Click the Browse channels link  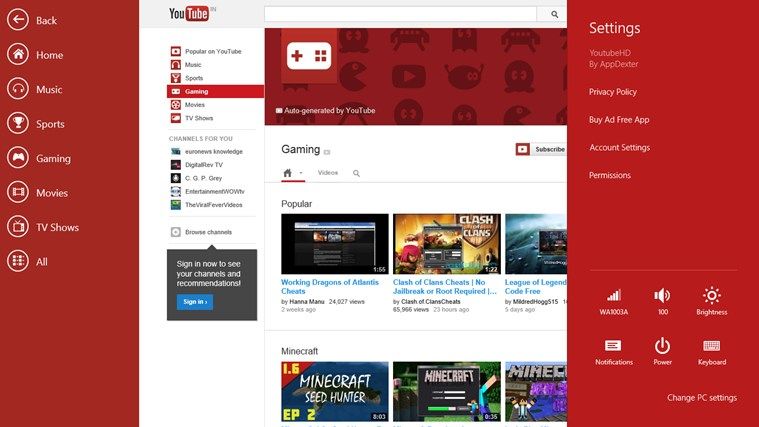[208, 232]
